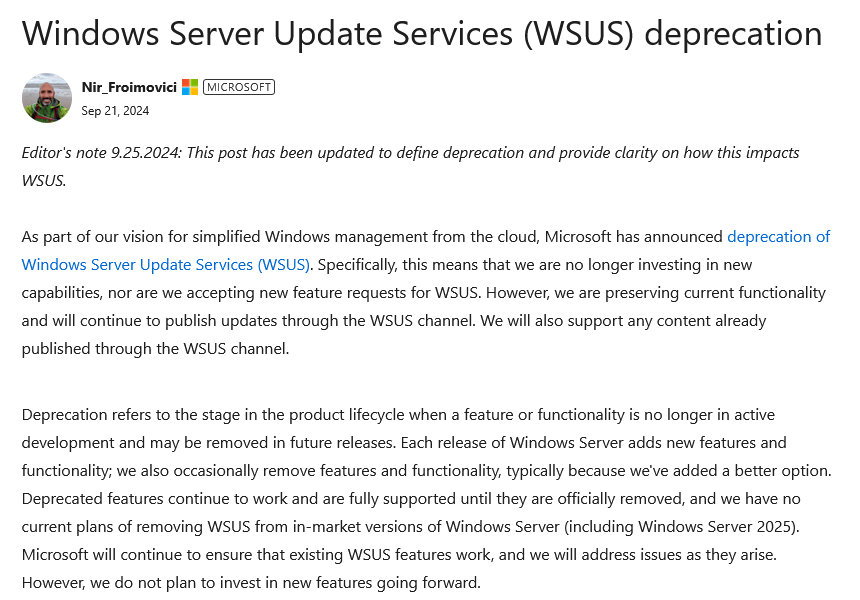
Task: Click the Microsoft four-color logo icon
Action: pos(190,87)
